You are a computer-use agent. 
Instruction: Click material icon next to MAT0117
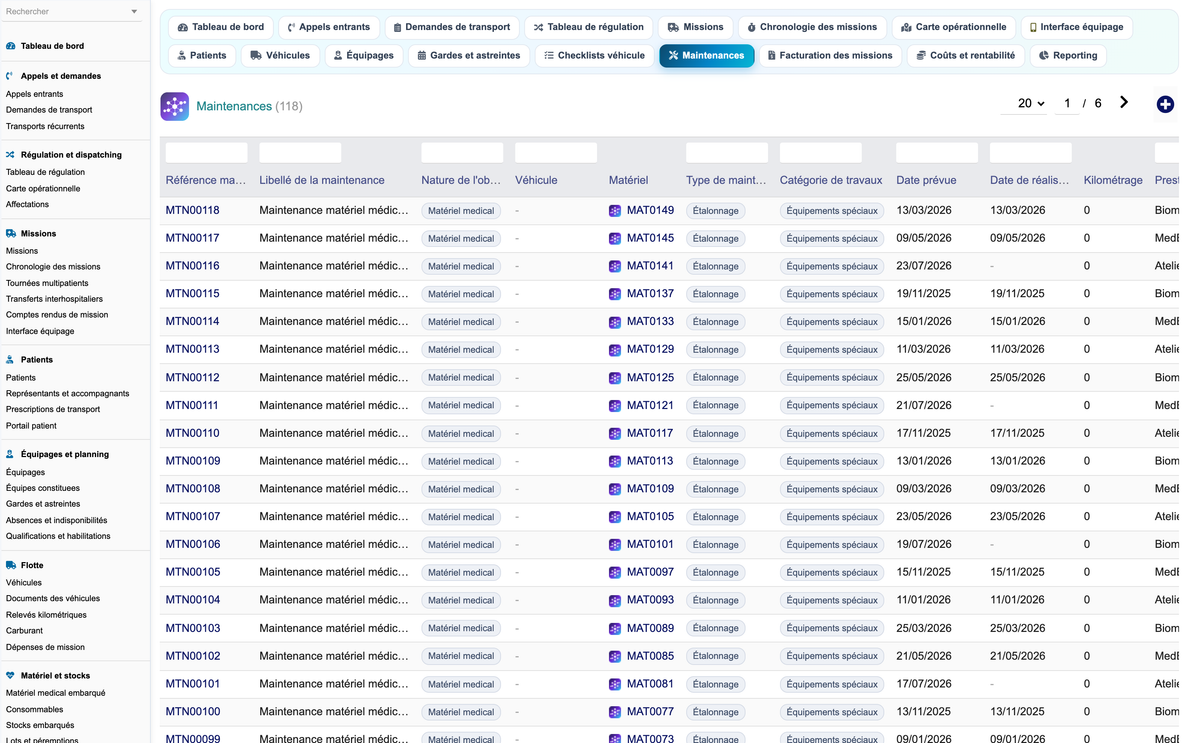coord(615,434)
